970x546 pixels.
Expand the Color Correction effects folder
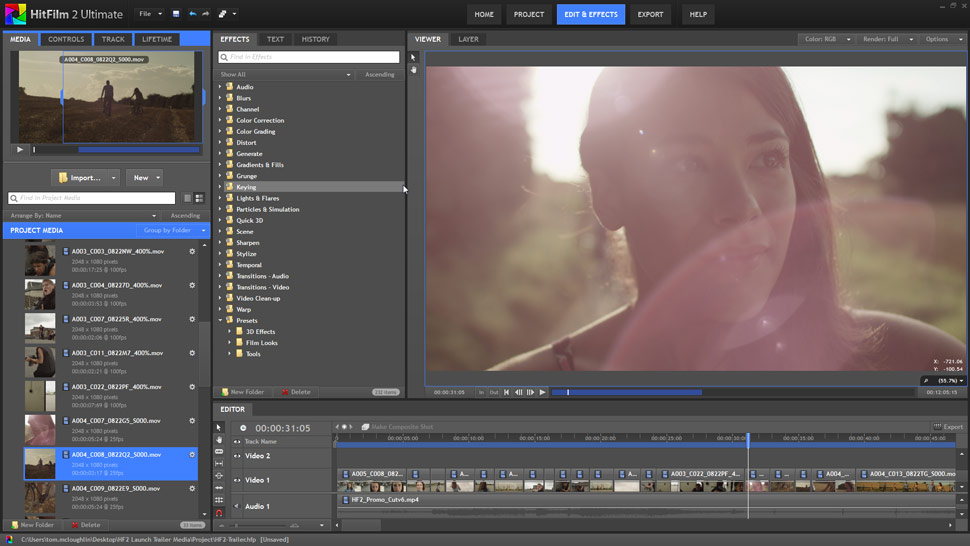click(x=220, y=120)
